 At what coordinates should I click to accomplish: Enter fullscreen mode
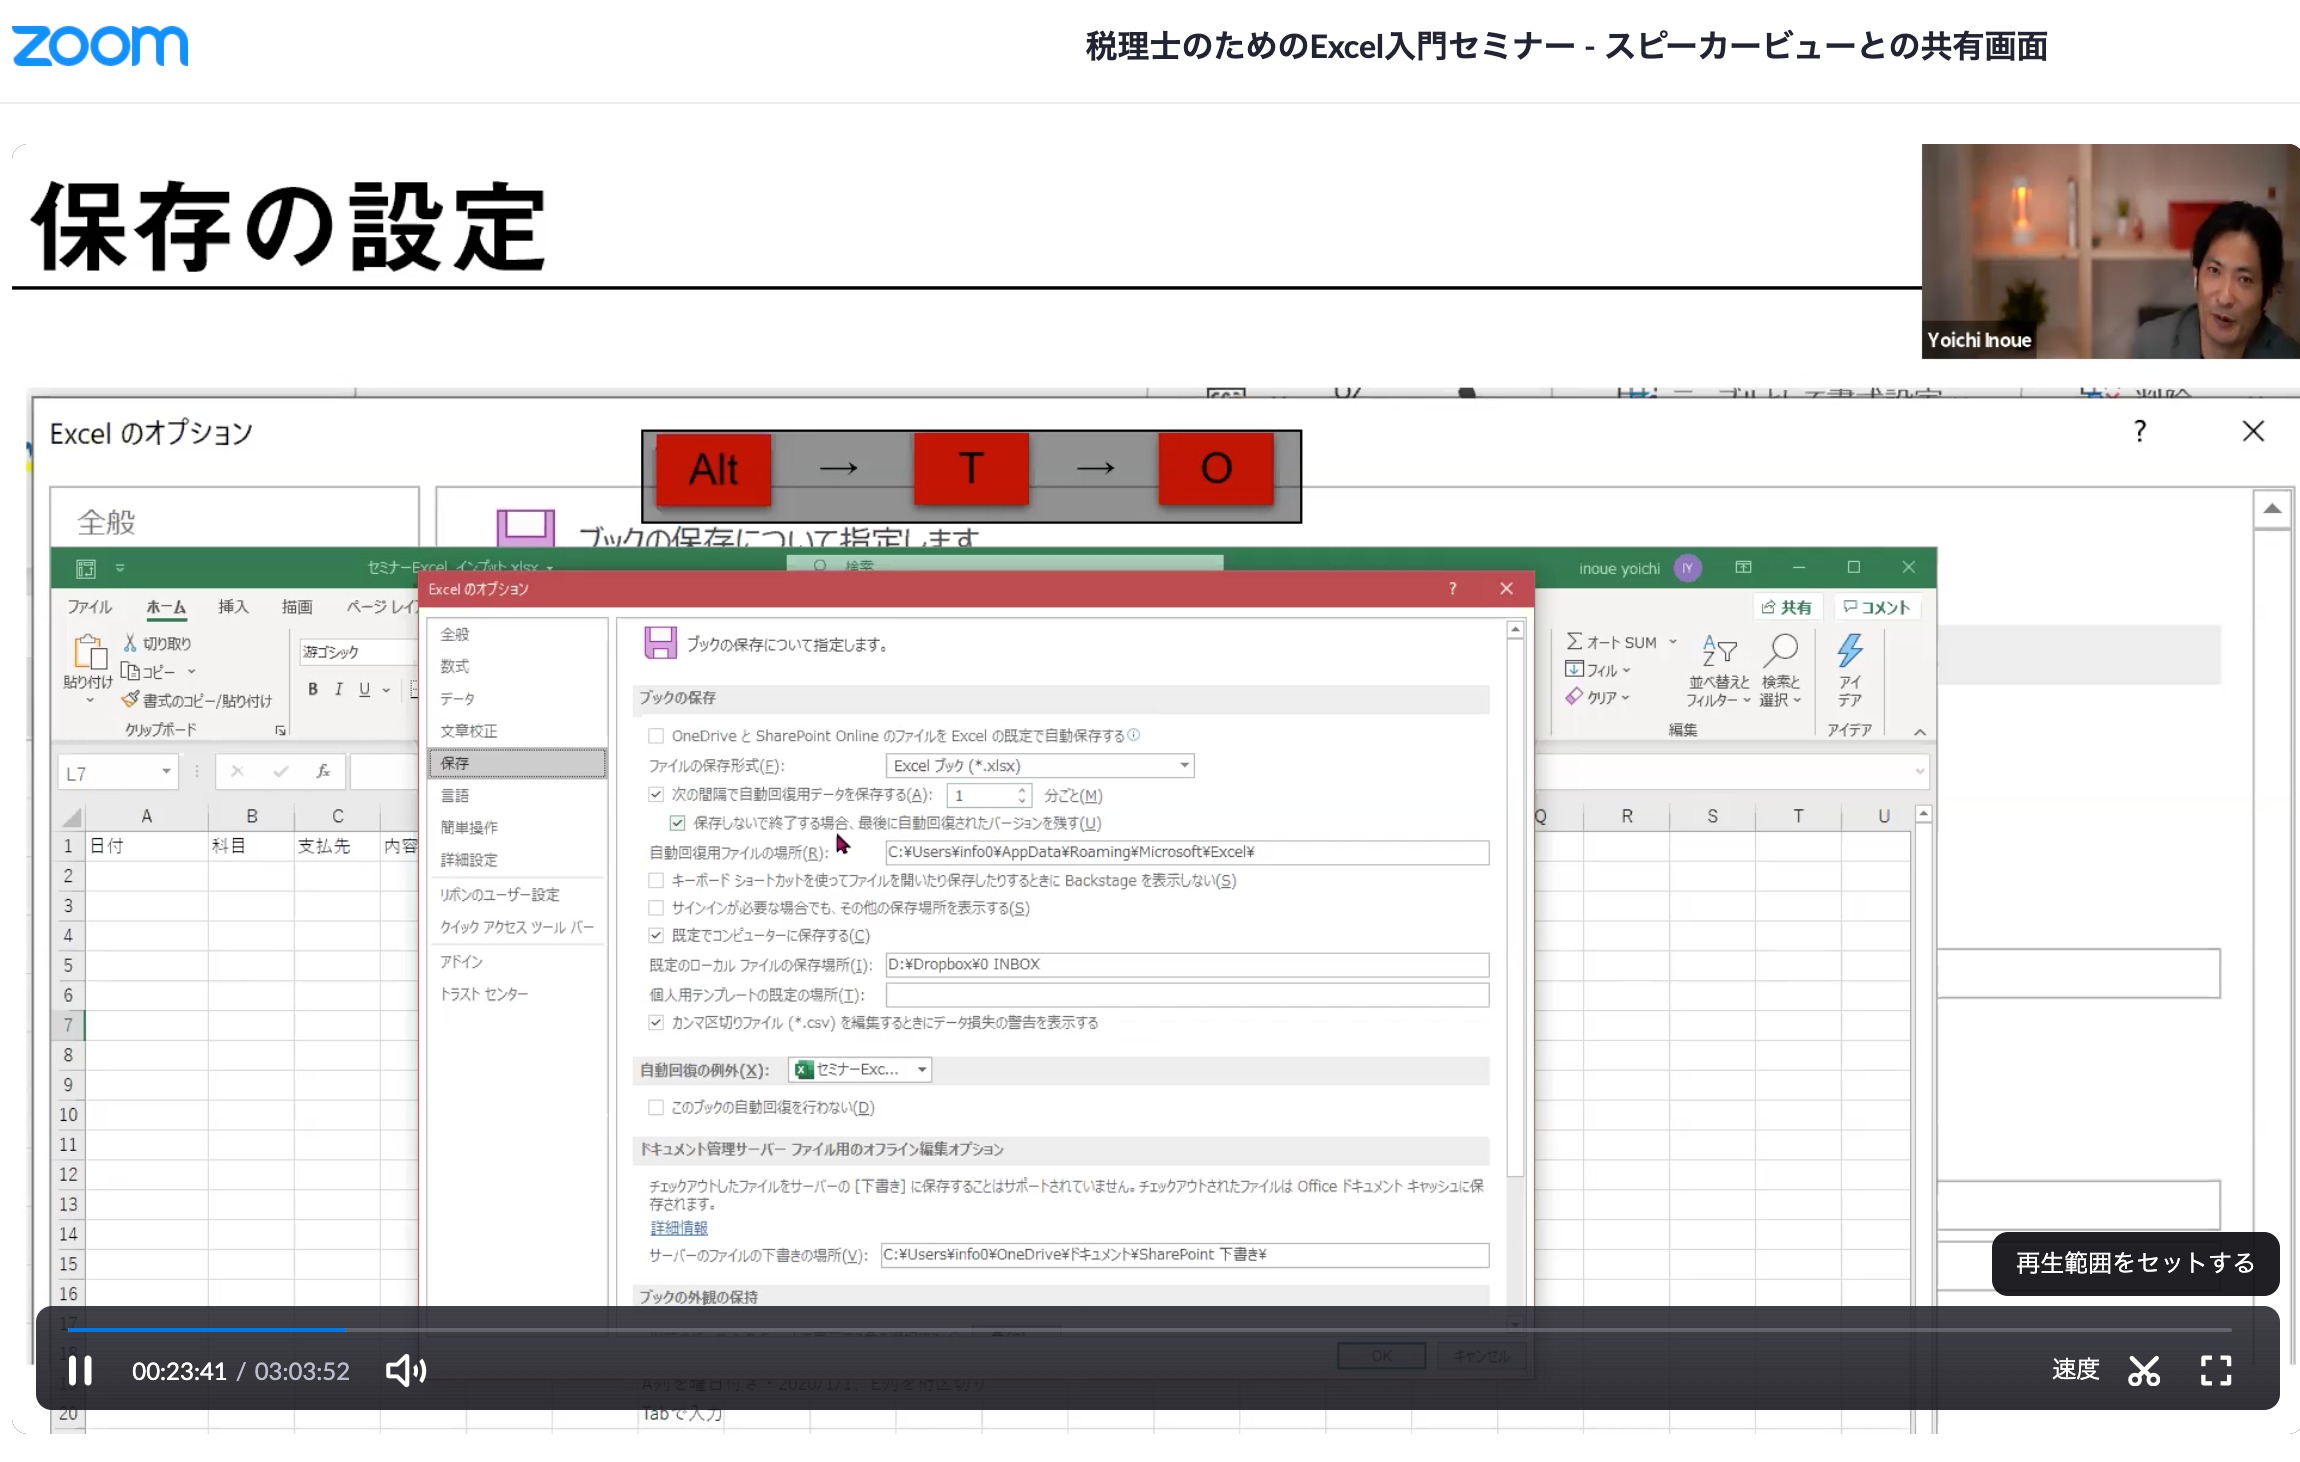tap(2216, 1370)
